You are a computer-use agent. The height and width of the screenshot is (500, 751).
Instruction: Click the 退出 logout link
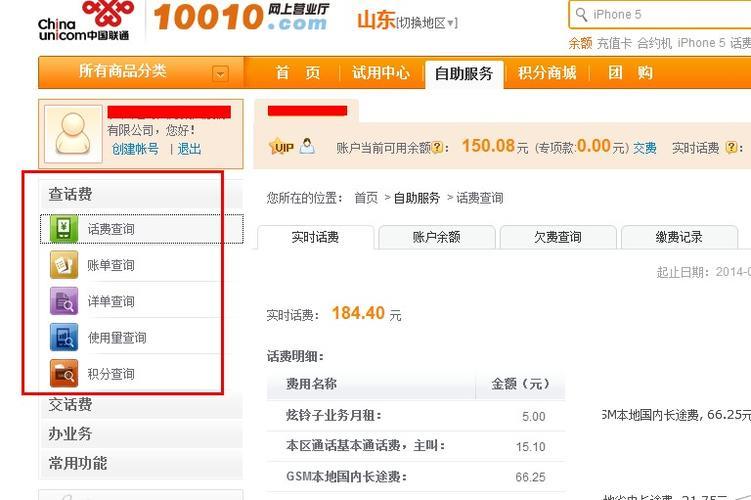(x=189, y=149)
